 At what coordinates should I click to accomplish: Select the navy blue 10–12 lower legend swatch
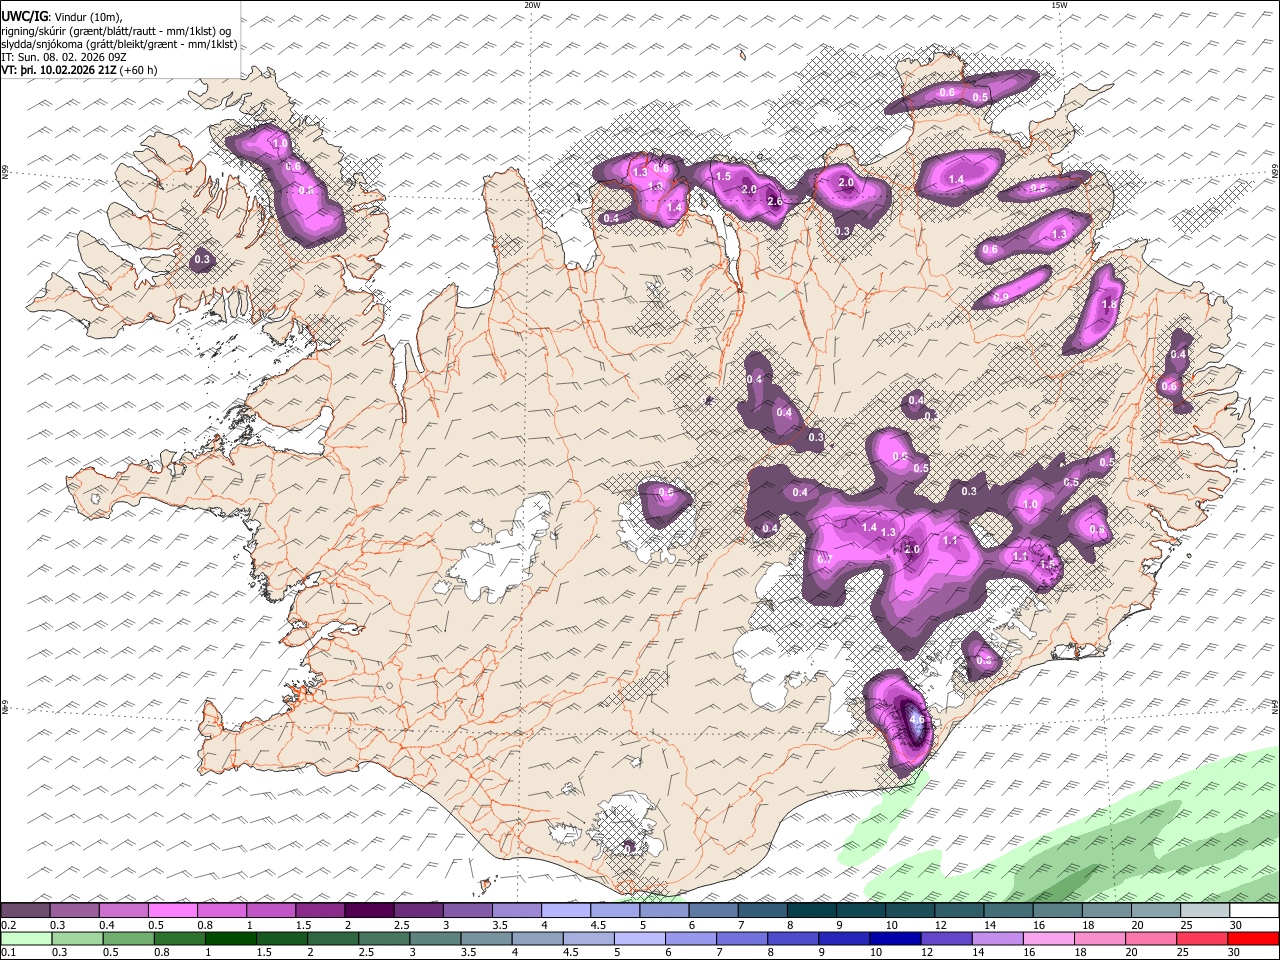(894, 939)
